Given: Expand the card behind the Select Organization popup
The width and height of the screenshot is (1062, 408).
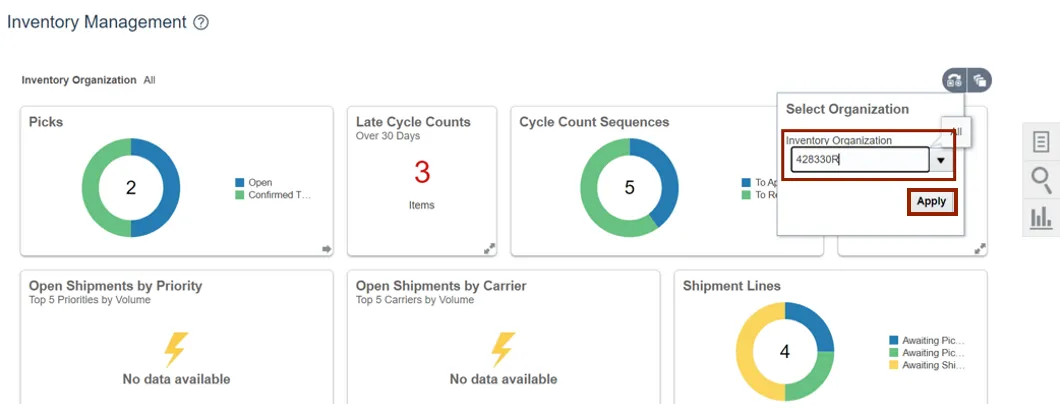Looking at the screenshot, I should 980,248.
